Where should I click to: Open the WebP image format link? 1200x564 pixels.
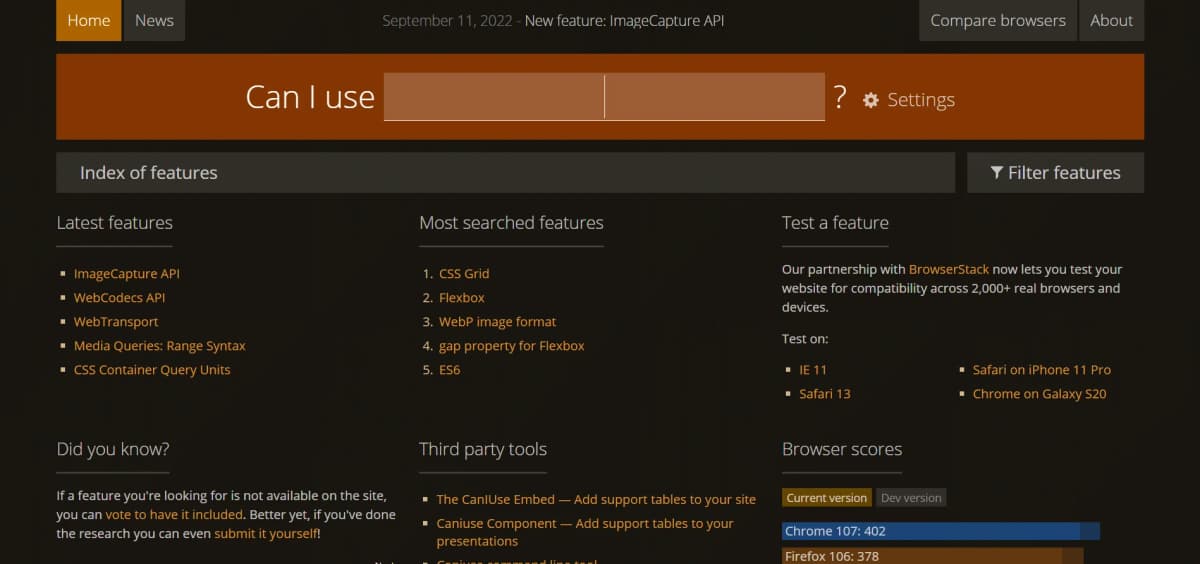[497, 322]
